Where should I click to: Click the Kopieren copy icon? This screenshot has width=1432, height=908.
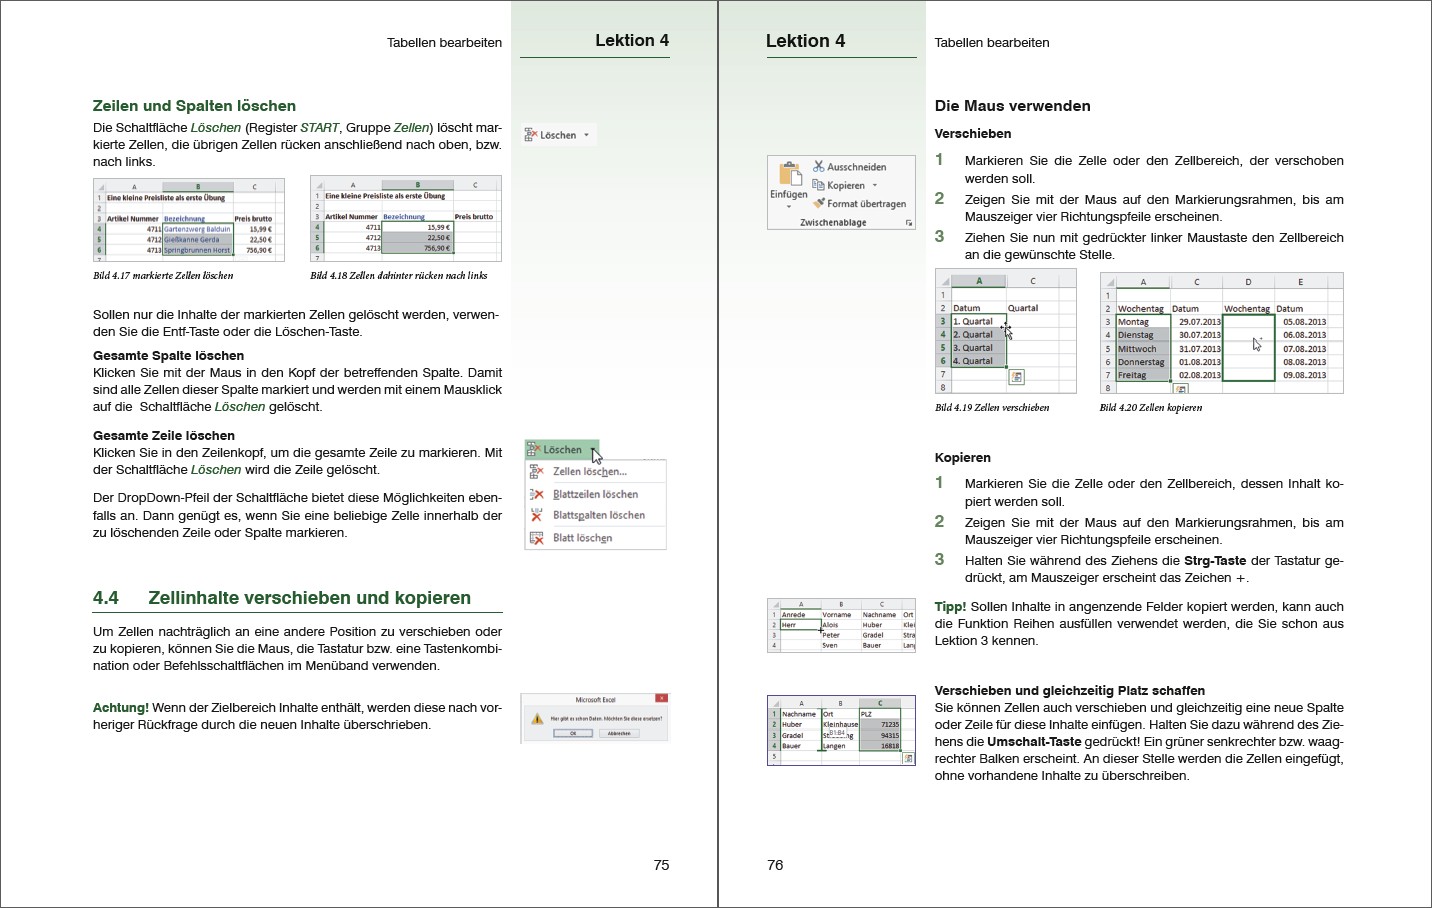tap(819, 185)
